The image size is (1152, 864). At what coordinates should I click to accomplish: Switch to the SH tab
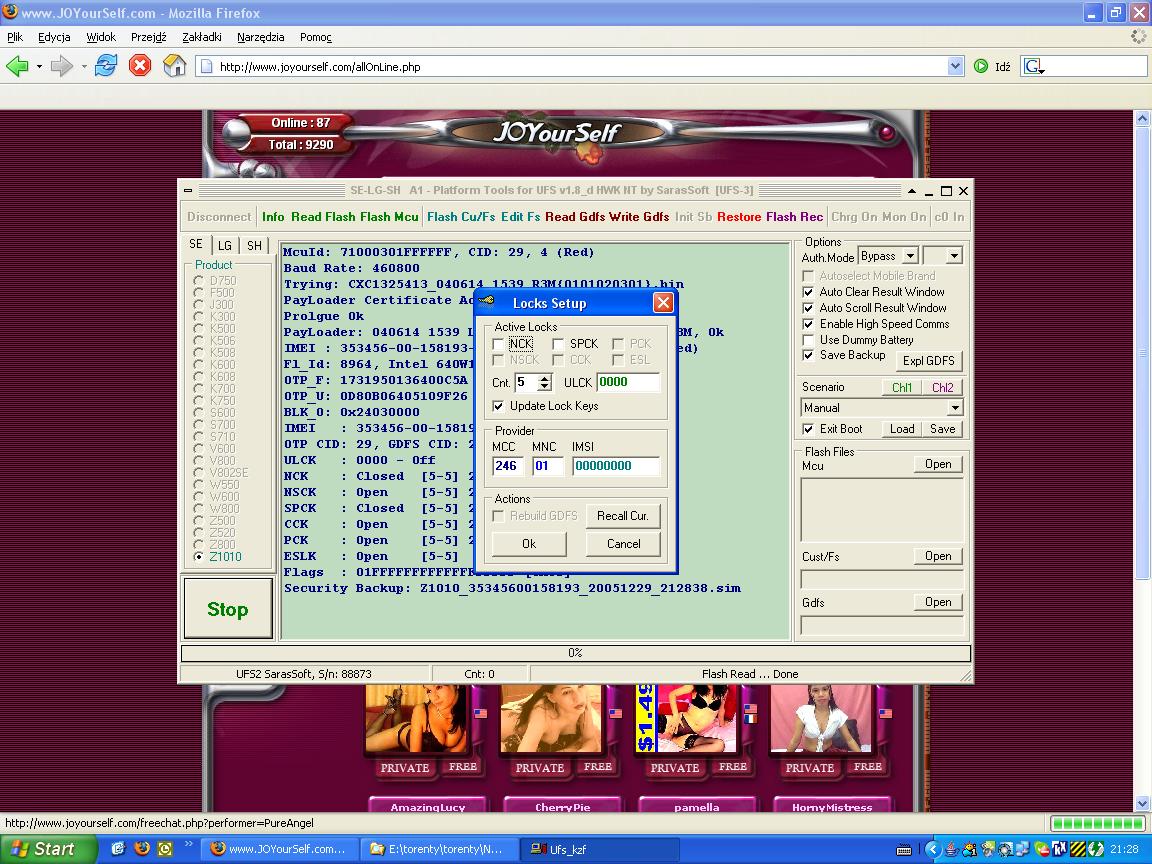tap(254, 245)
